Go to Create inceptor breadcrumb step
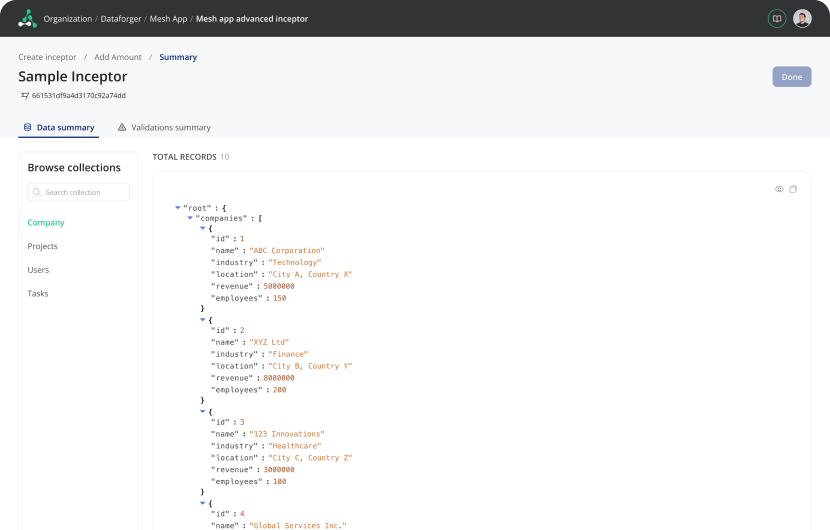This screenshot has width=830, height=530. (47, 57)
